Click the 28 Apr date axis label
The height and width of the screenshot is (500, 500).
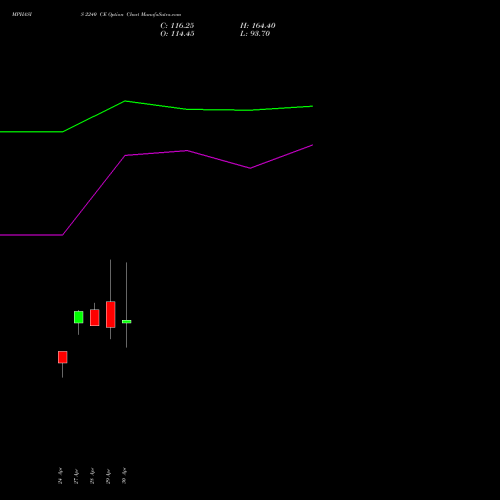(92, 476)
